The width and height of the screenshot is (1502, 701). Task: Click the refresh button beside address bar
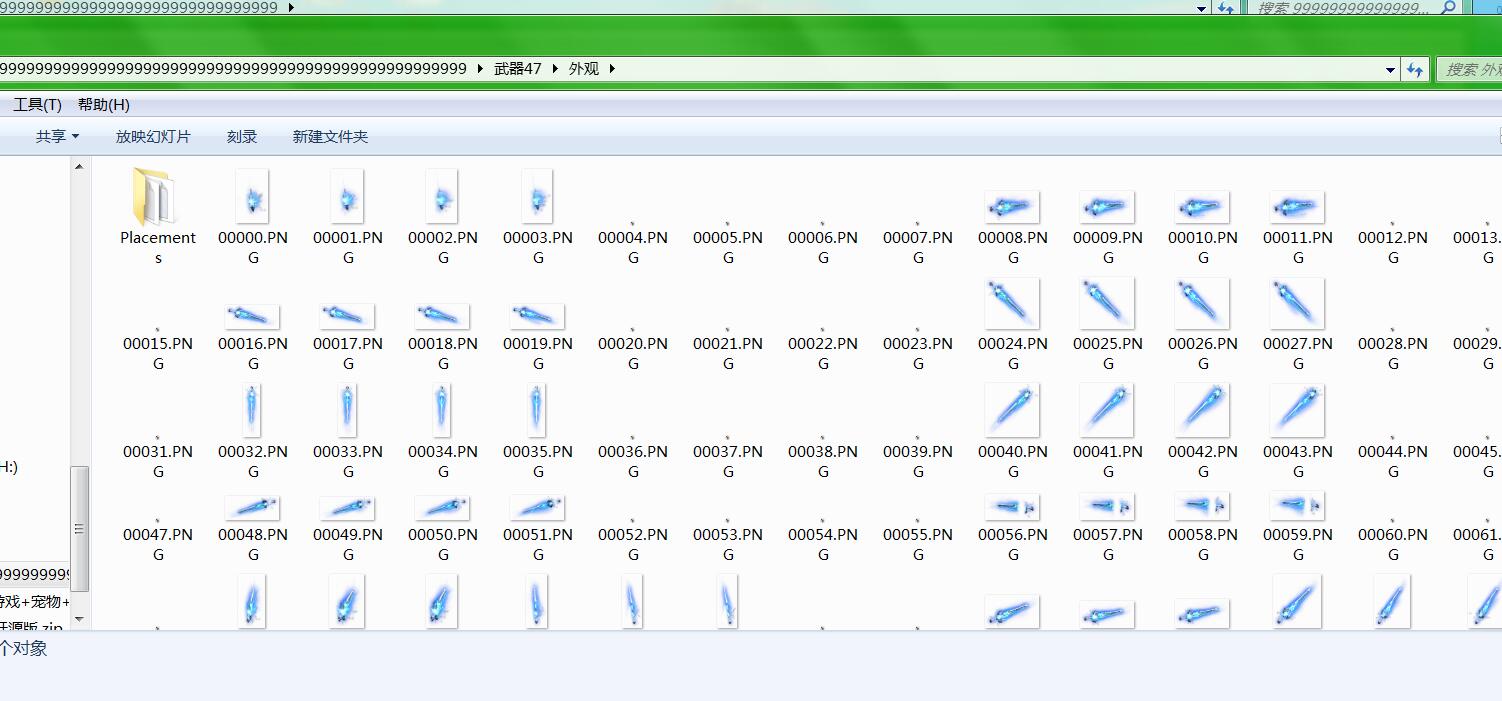click(1414, 70)
